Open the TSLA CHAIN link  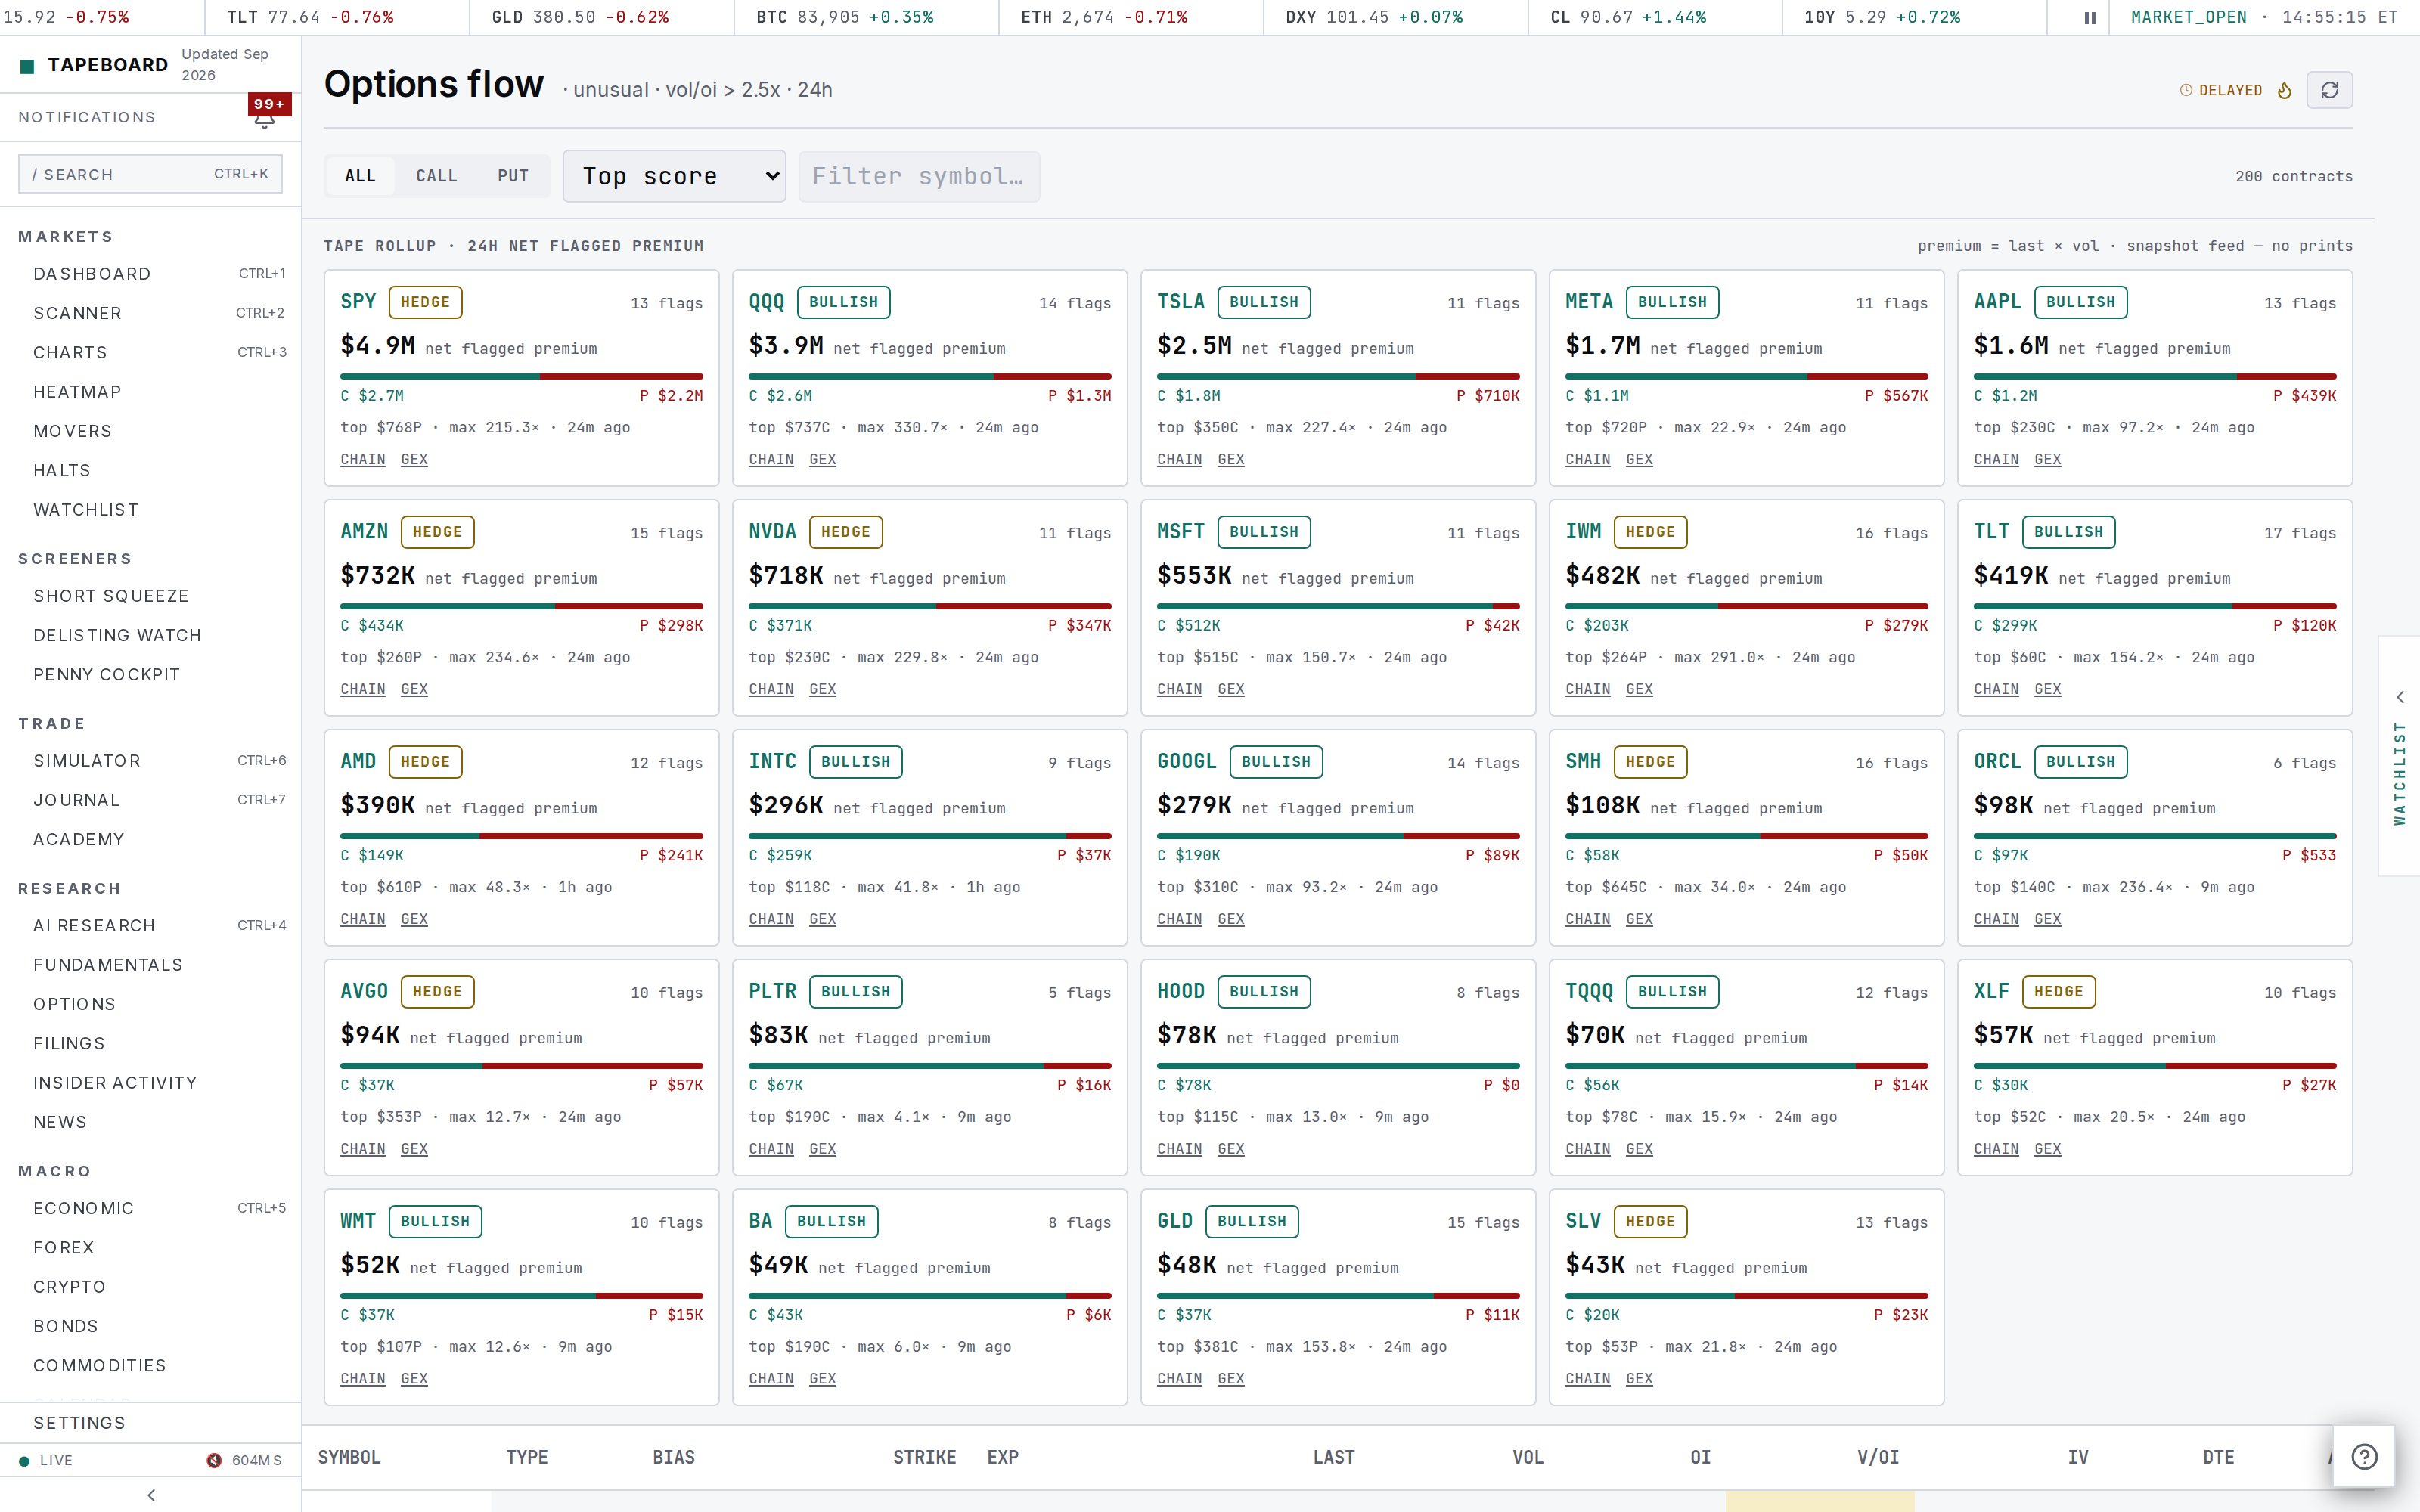pyautogui.click(x=1179, y=459)
